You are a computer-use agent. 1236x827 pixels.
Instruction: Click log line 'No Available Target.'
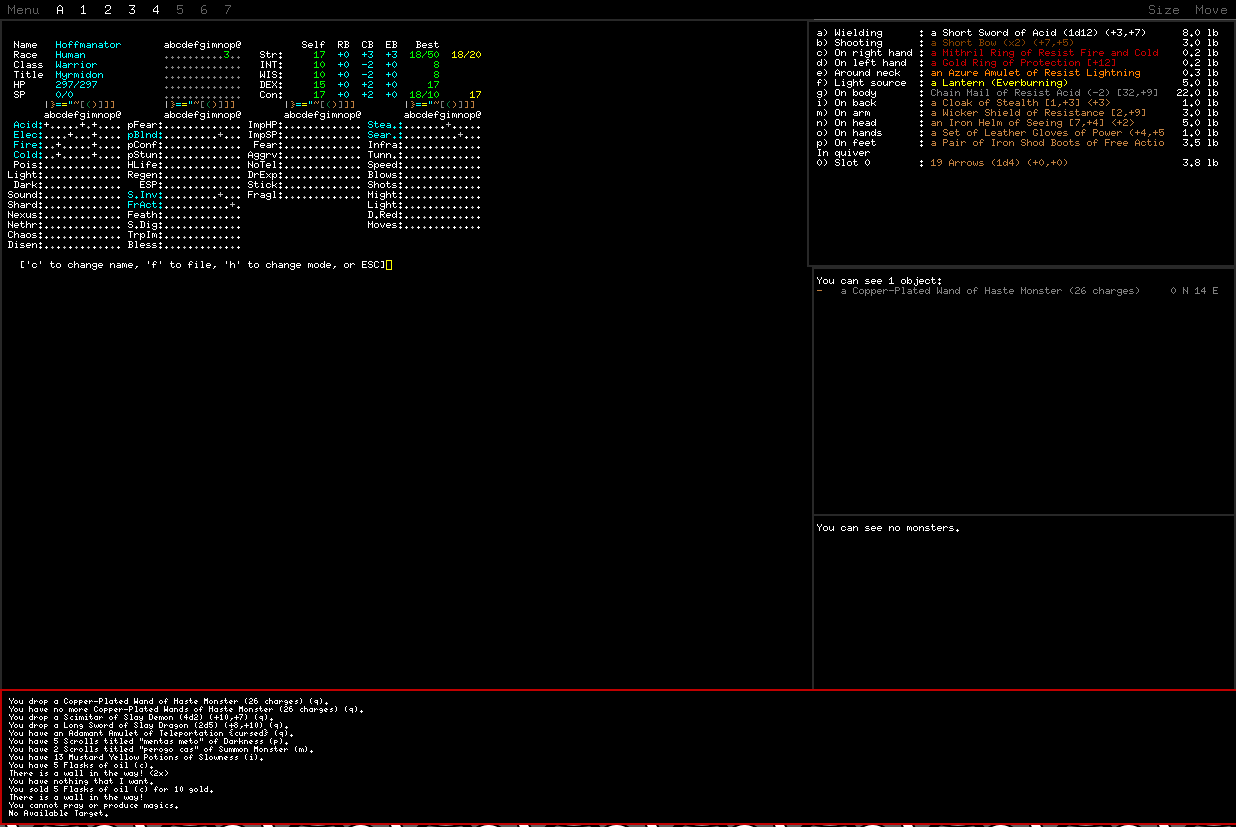coord(58,813)
